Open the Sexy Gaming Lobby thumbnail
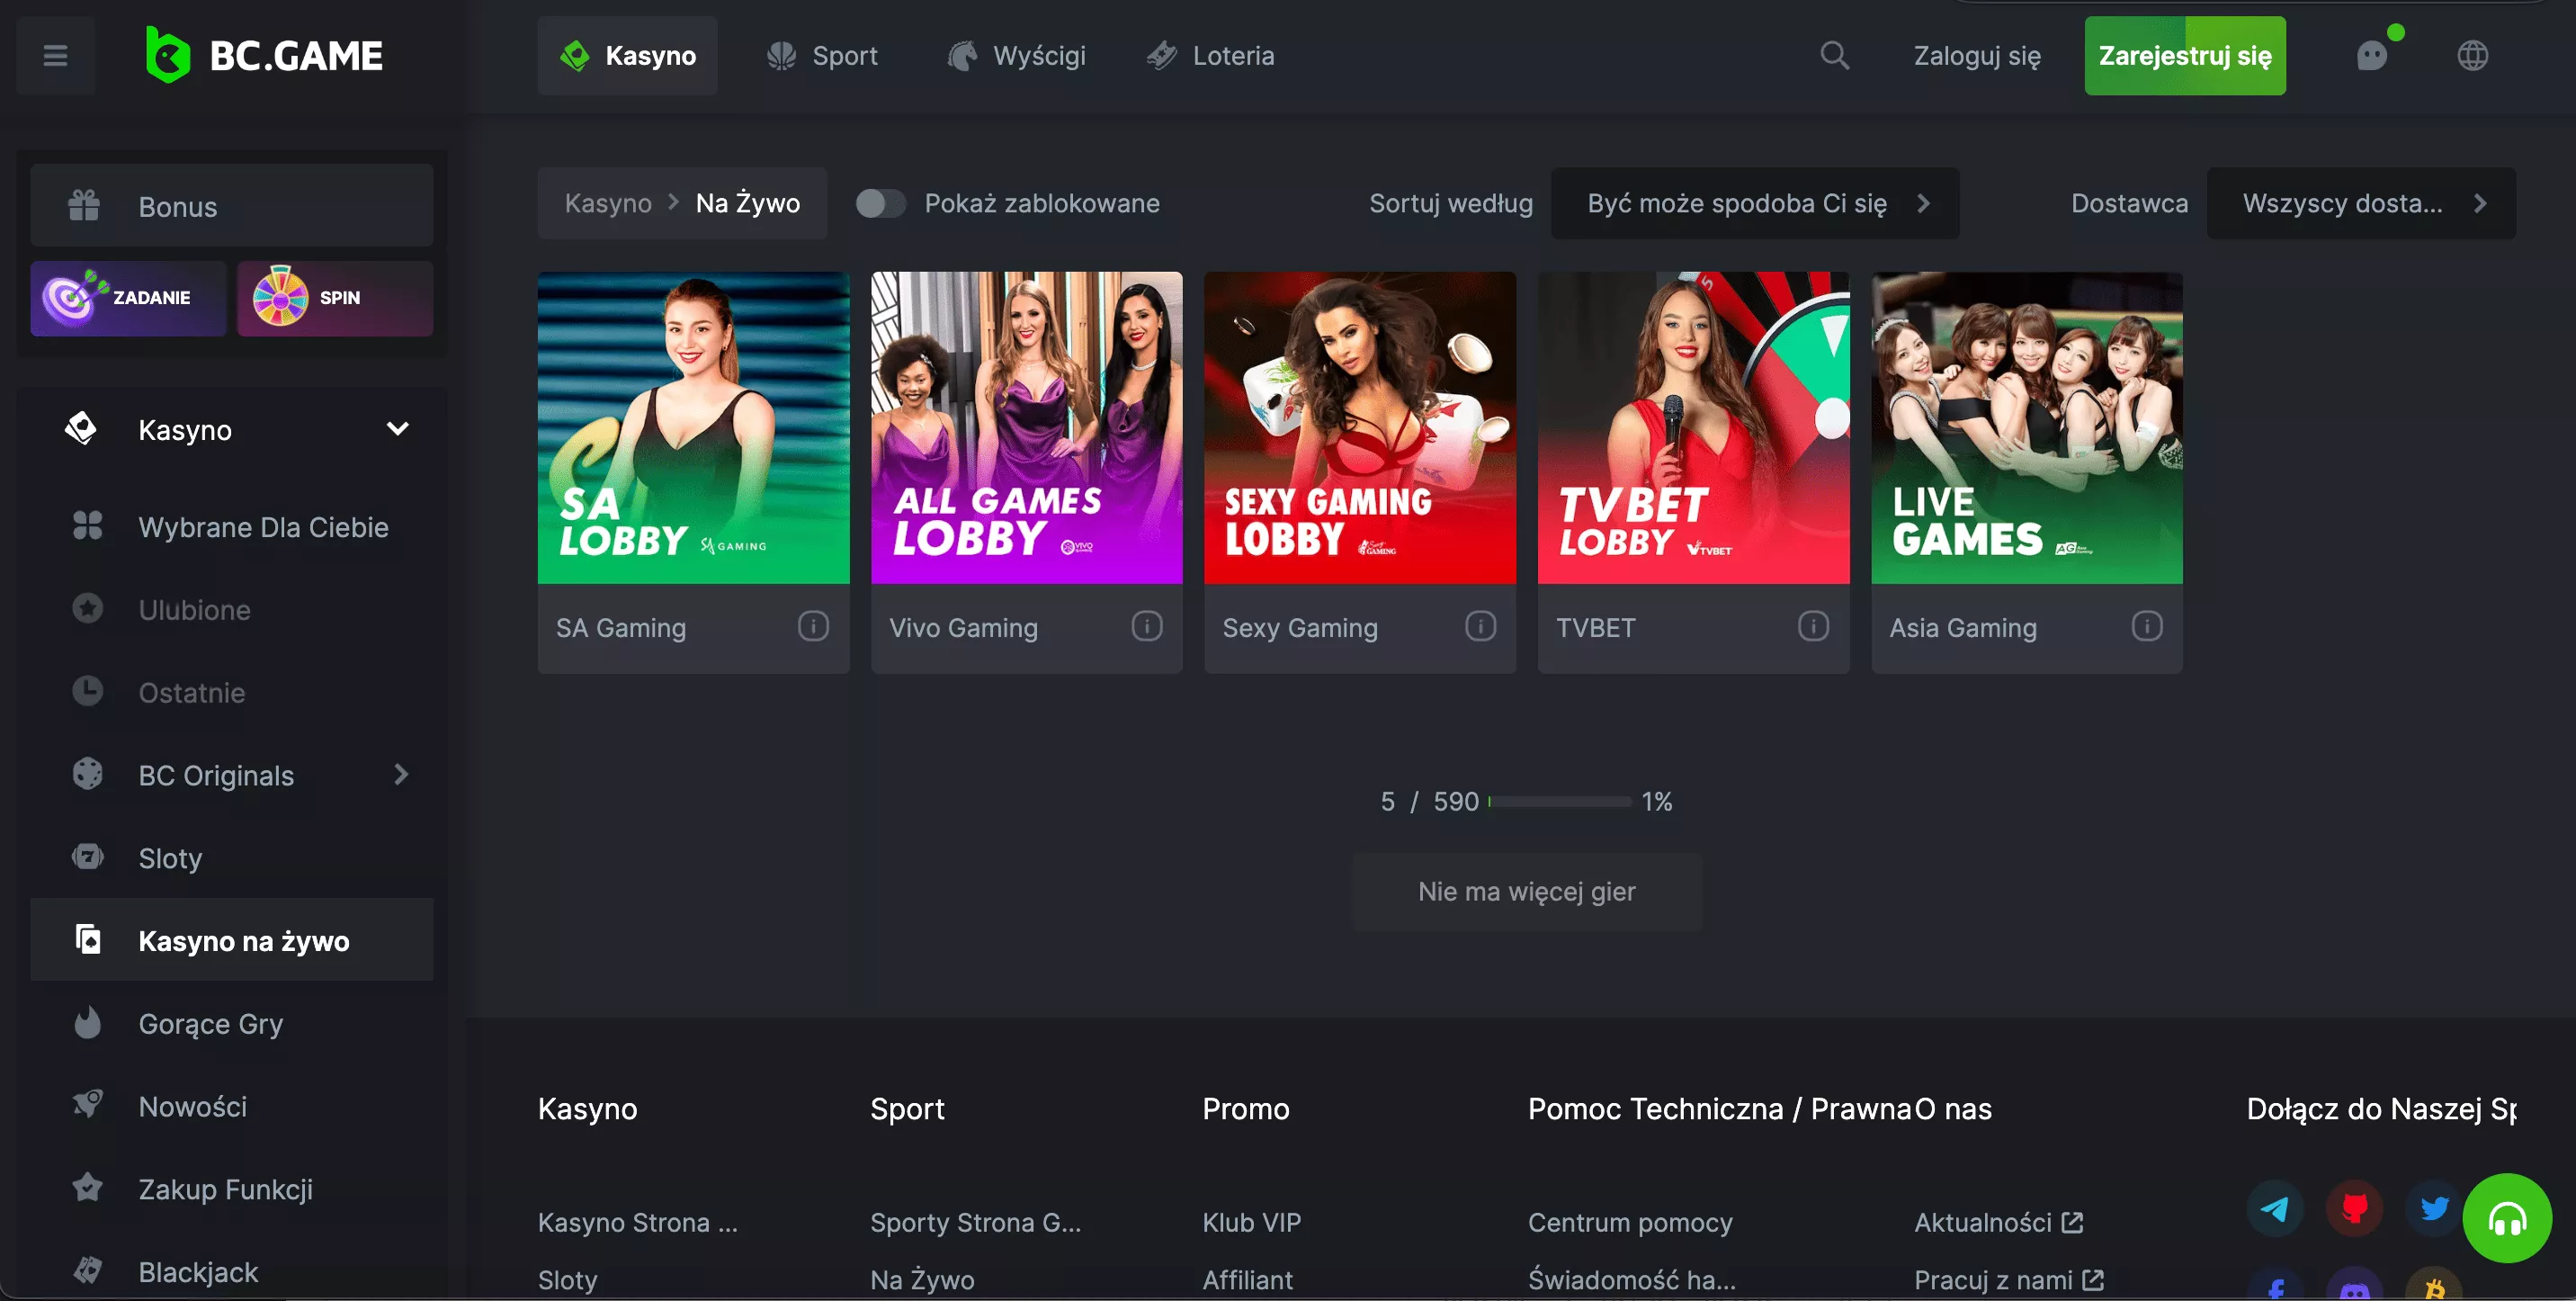Image resolution: width=2576 pixels, height=1301 pixels. click(x=1359, y=428)
